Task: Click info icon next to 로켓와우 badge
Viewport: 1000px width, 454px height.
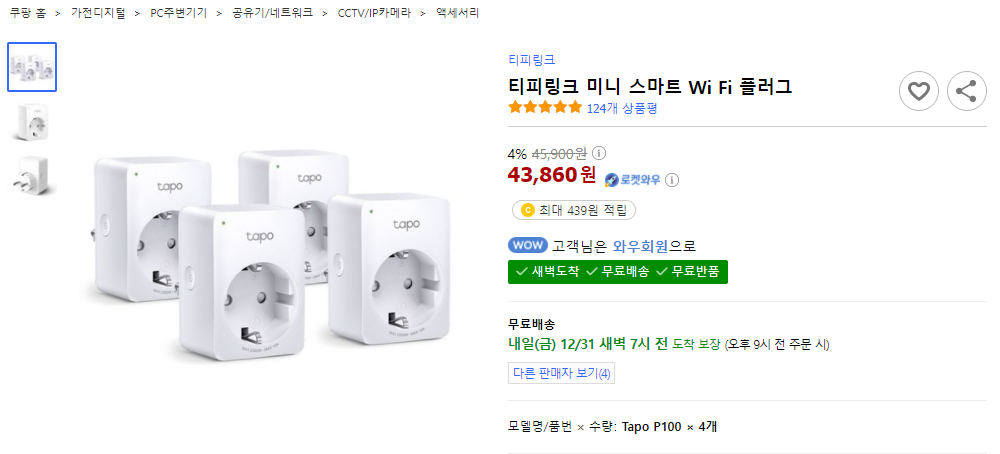Action: pyautogui.click(x=672, y=180)
